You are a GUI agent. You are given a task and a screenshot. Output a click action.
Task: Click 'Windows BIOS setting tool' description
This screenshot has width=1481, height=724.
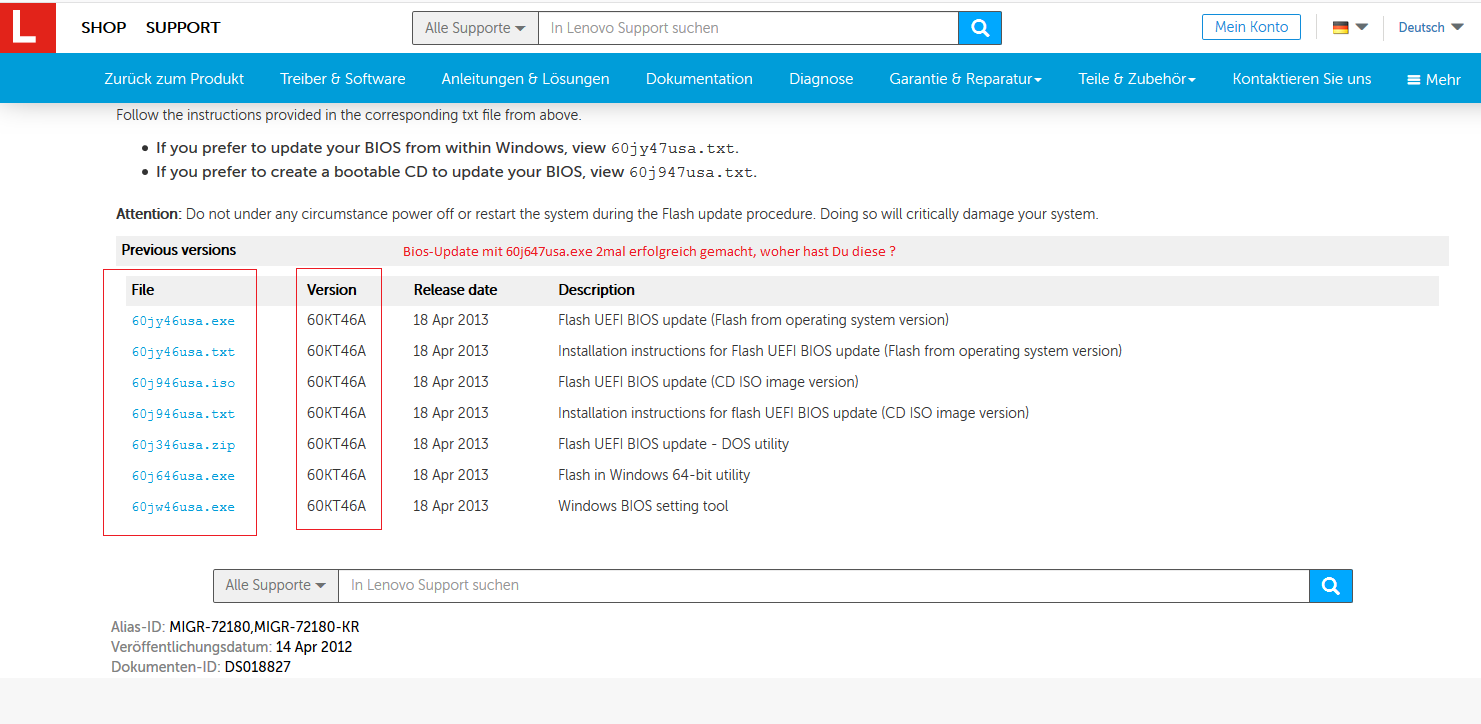pos(643,506)
